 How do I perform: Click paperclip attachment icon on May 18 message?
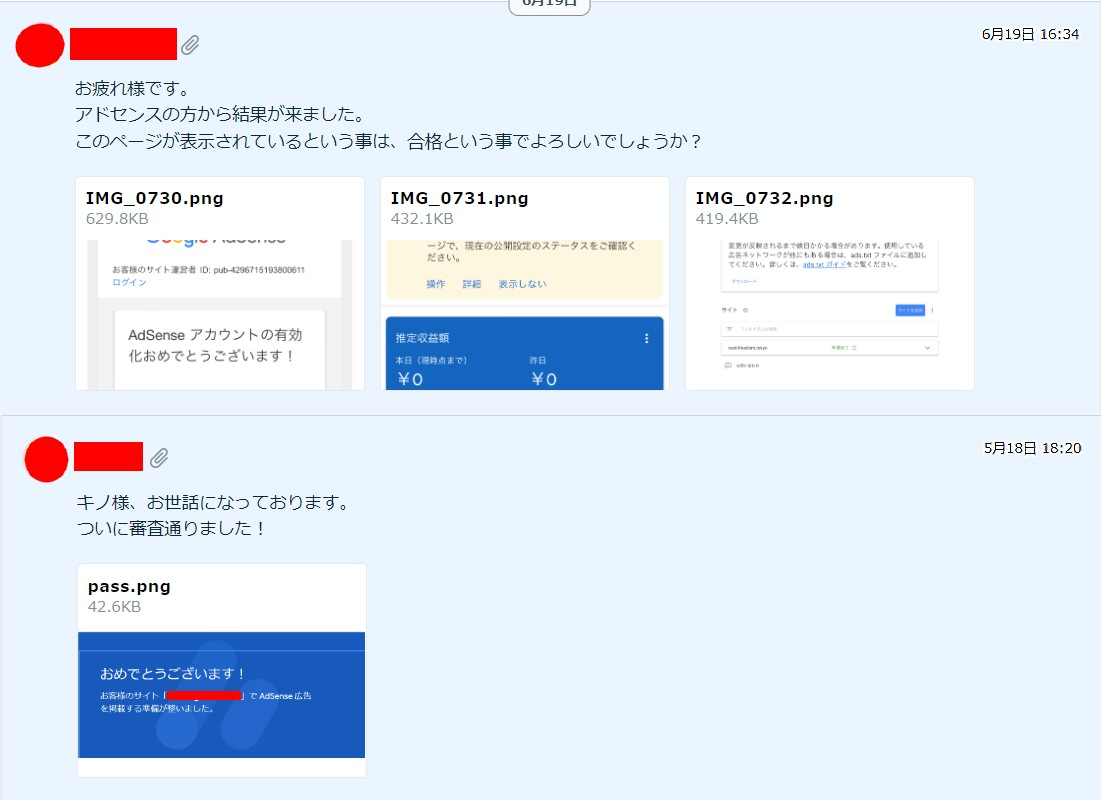pyautogui.click(x=159, y=458)
